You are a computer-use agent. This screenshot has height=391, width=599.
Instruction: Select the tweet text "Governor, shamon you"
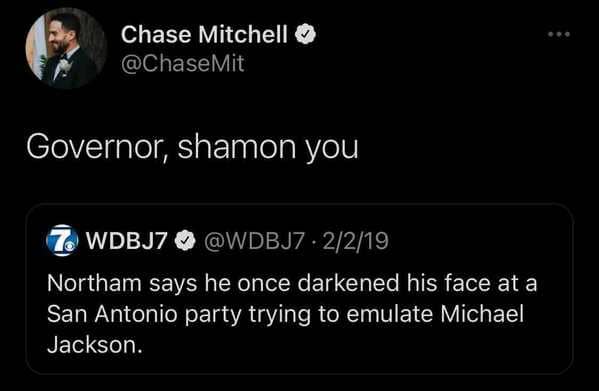point(192,148)
